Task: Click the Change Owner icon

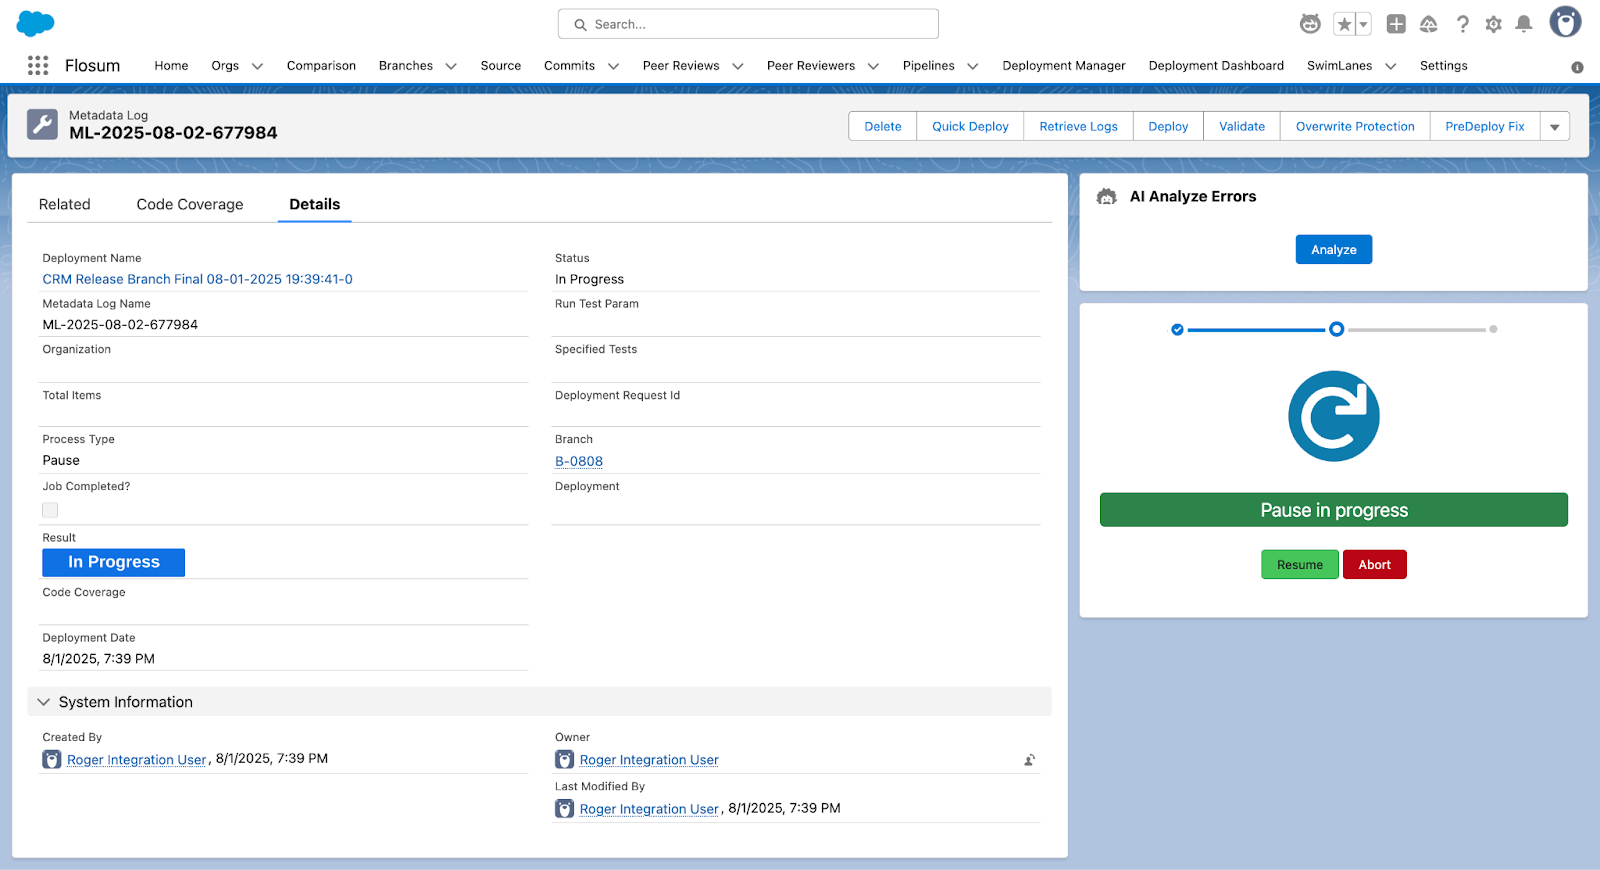Action: tap(1029, 760)
